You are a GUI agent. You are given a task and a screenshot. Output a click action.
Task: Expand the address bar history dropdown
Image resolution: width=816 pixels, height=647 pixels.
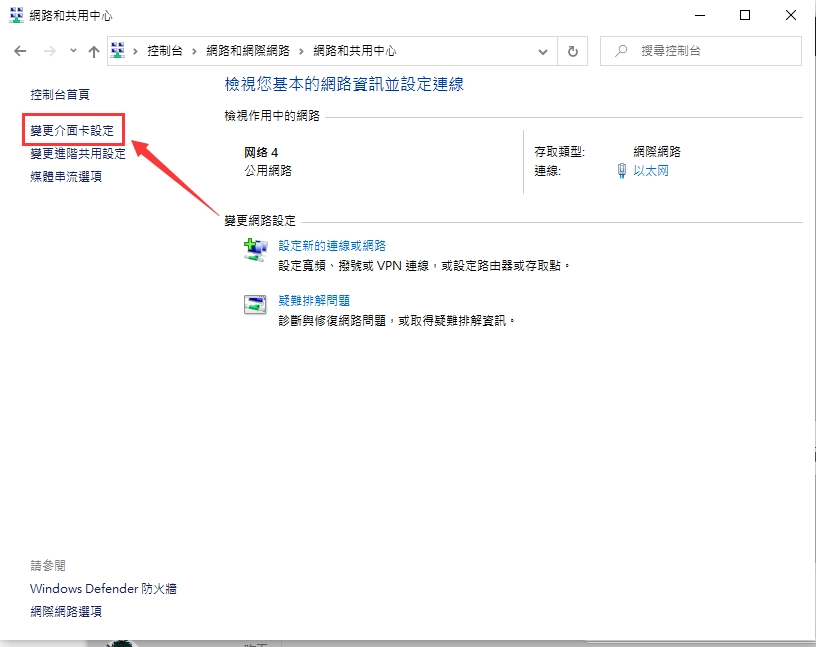click(x=543, y=51)
